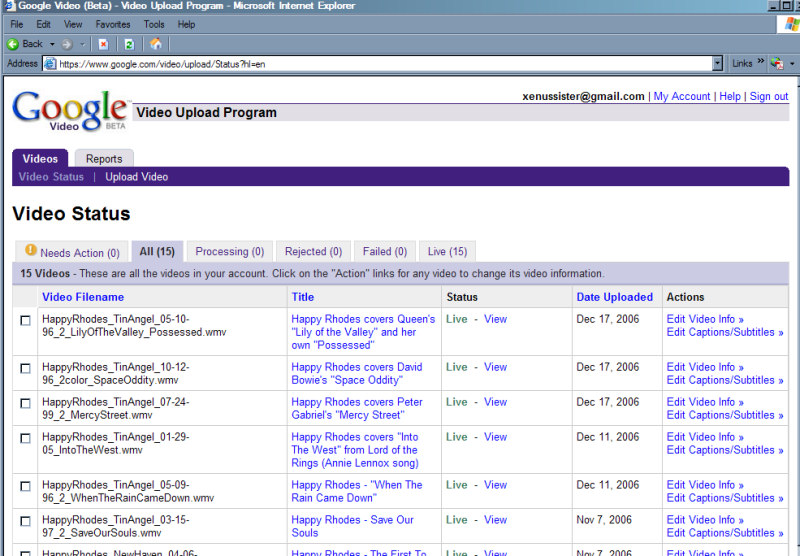Open the Failed (0) tab
Image resolution: width=800 pixels, height=556 pixels.
pos(385,251)
